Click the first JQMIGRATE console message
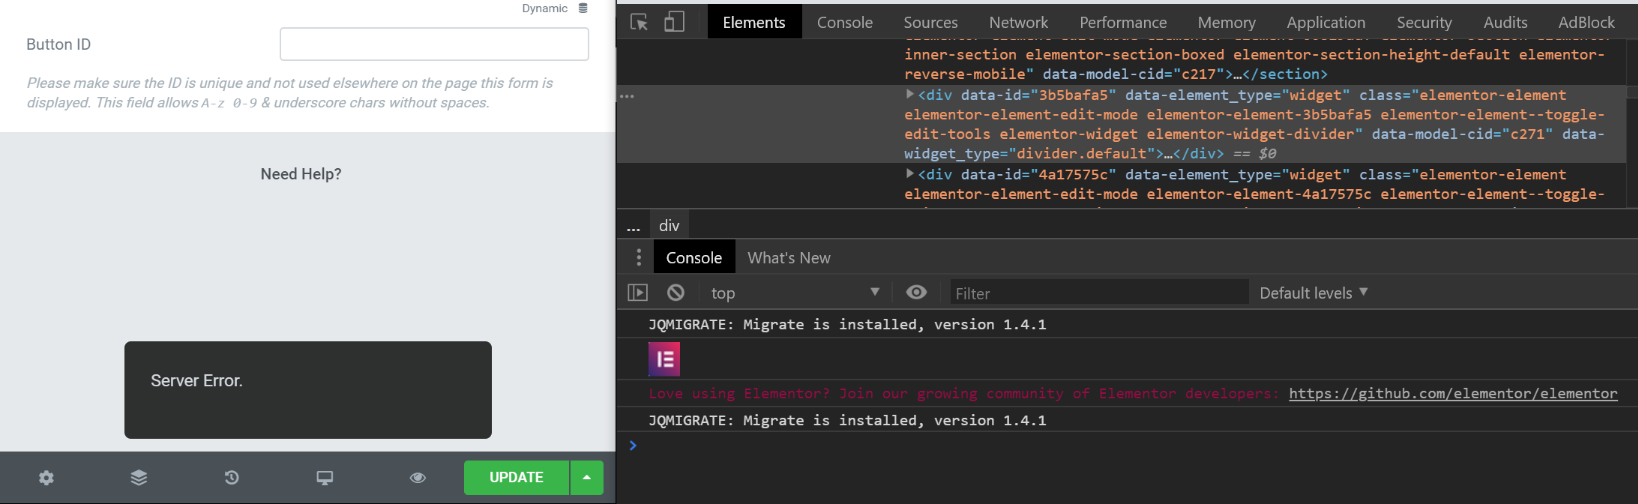 pos(847,325)
